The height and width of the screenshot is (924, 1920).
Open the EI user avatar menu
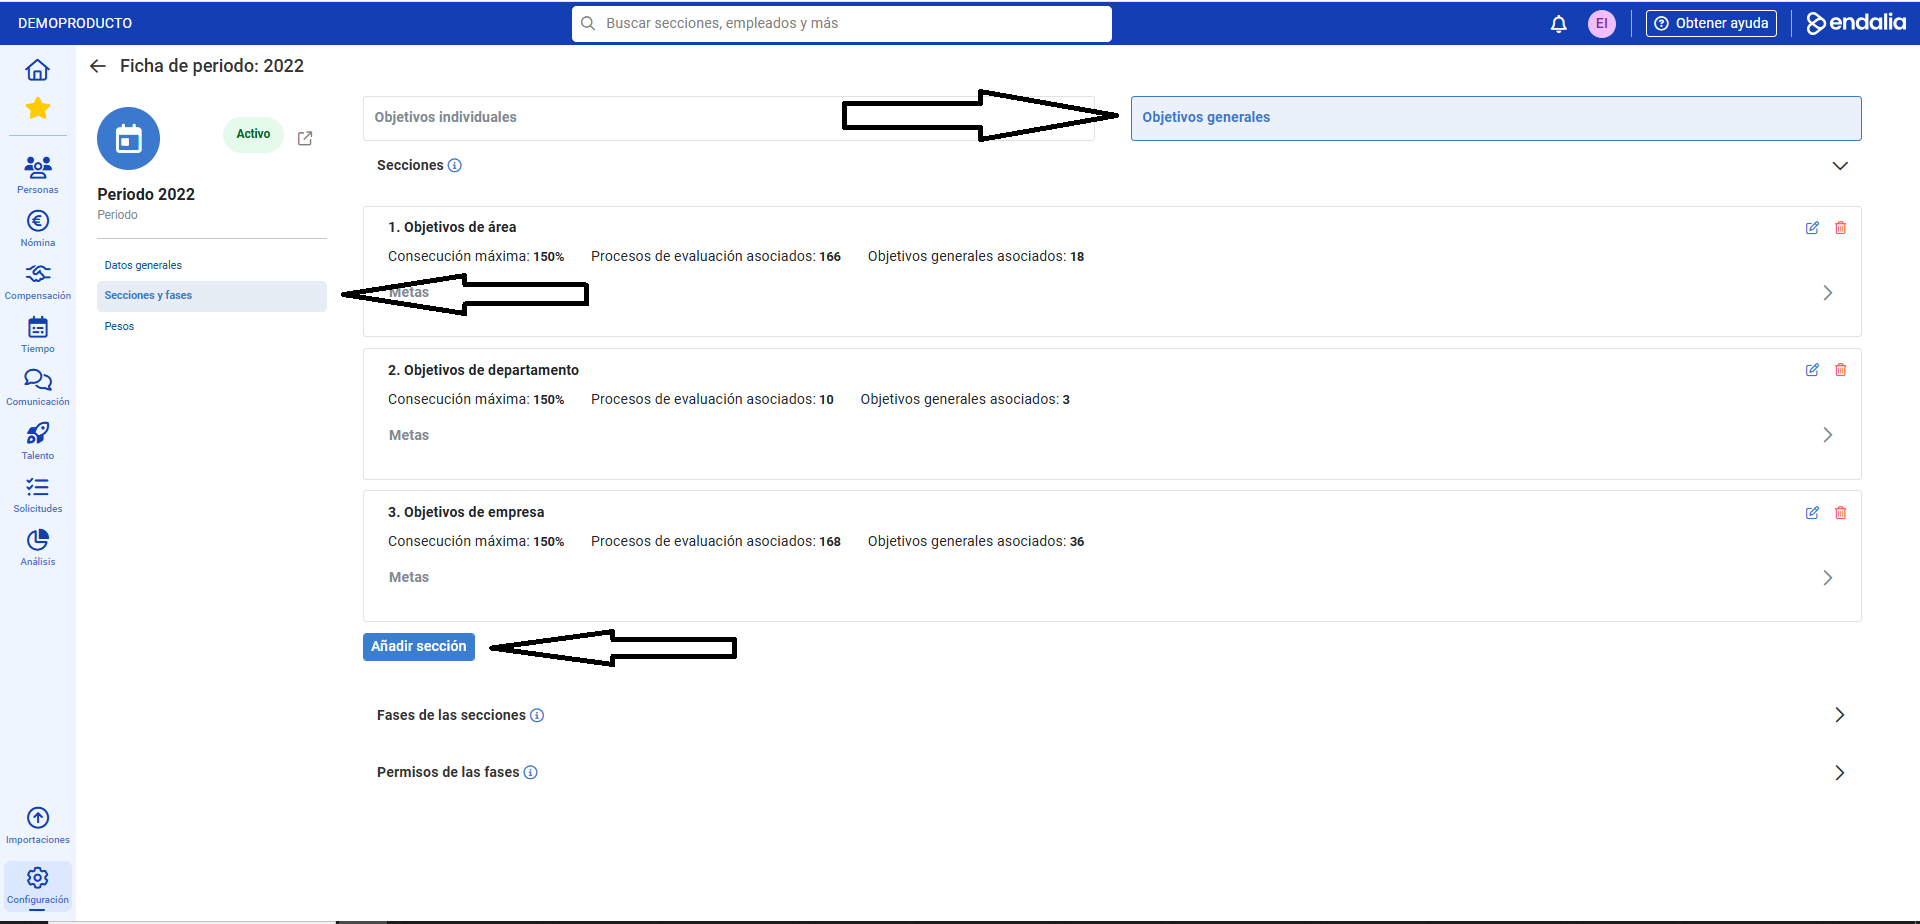tap(1602, 24)
